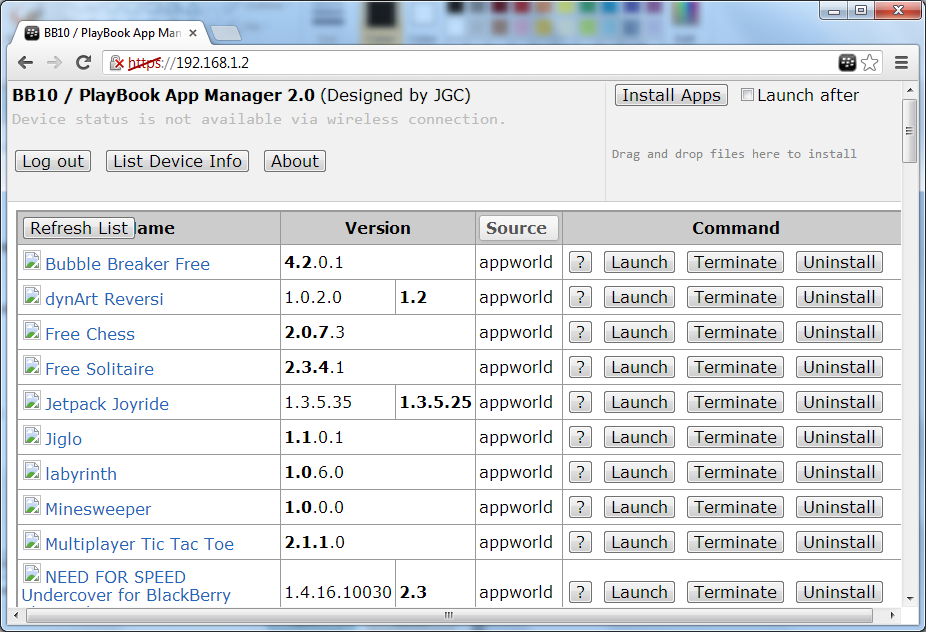Terminate the Multiplayer Tic Tac Toe app
The height and width of the screenshot is (632, 926).
(735, 542)
